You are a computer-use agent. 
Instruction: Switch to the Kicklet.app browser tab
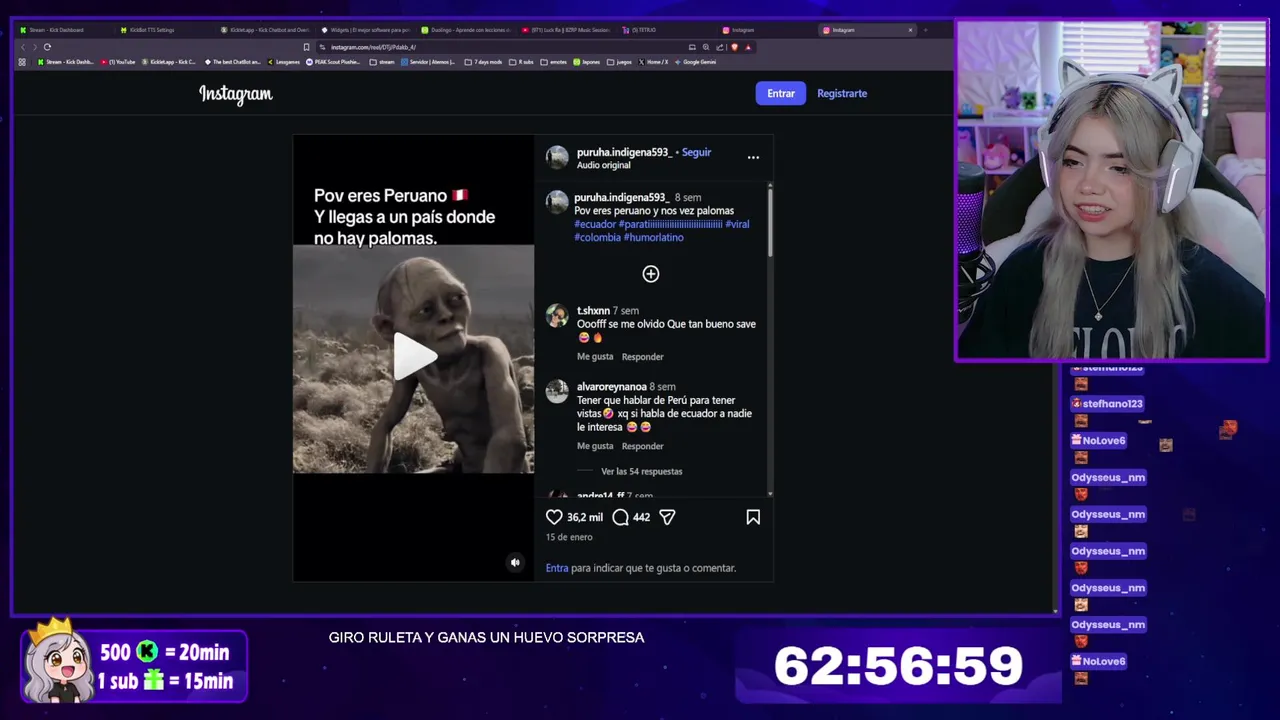(x=265, y=30)
